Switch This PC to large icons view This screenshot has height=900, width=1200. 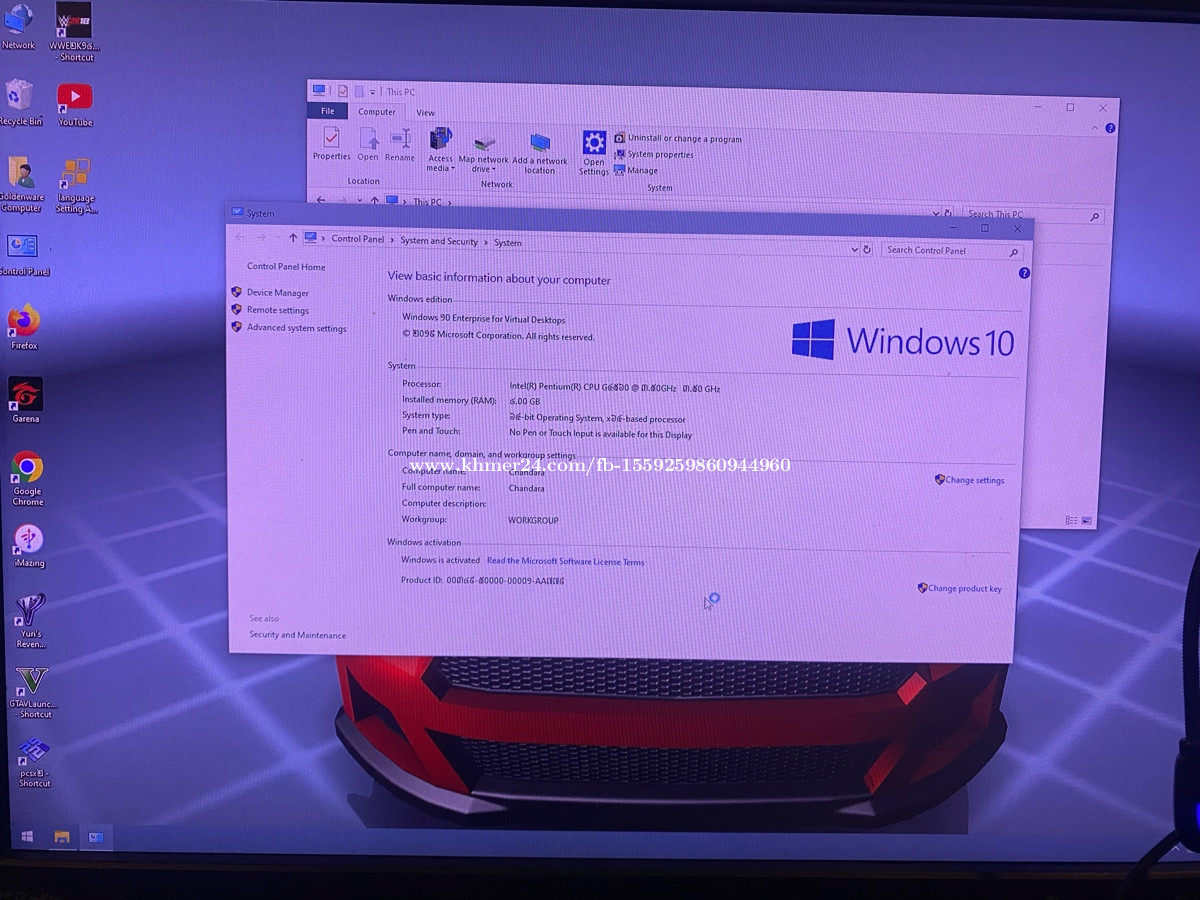click(x=1087, y=521)
